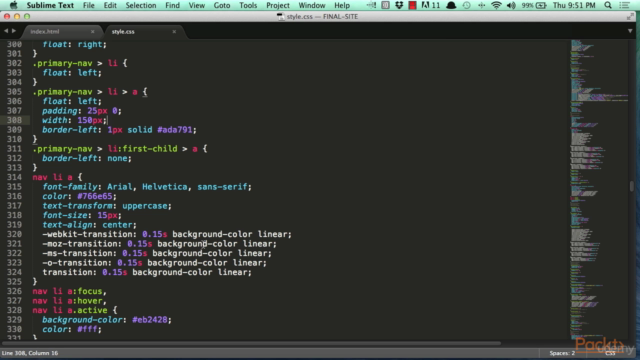Open the Apple menu
The image size is (640, 360).
tap(13, 5)
